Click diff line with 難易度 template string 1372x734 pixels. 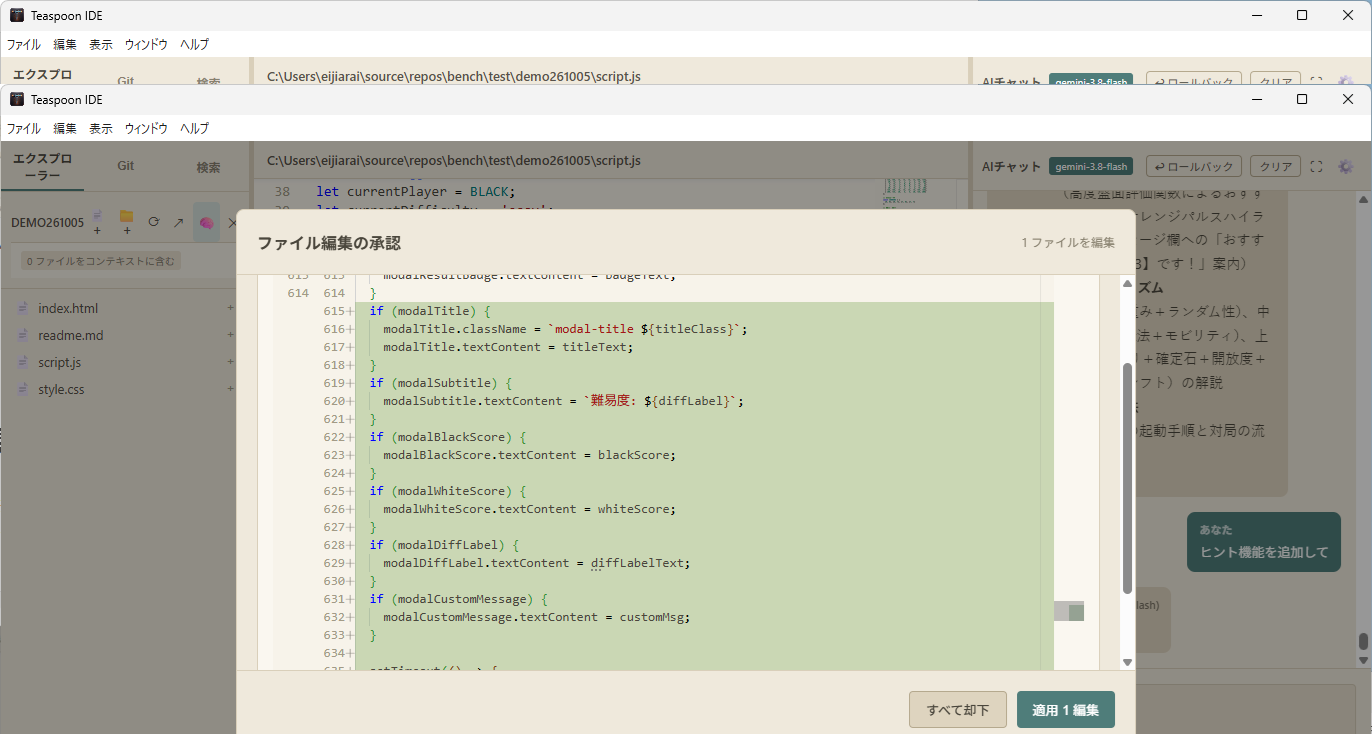pos(564,401)
